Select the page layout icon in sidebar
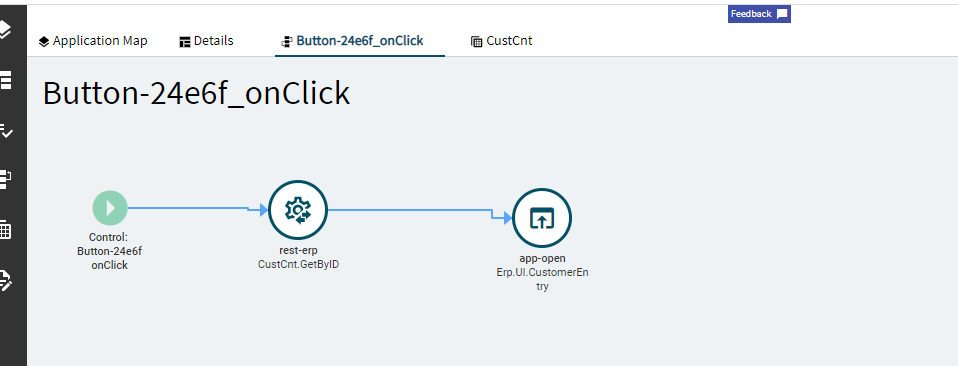The height and width of the screenshot is (366, 958). click(x=5, y=80)
